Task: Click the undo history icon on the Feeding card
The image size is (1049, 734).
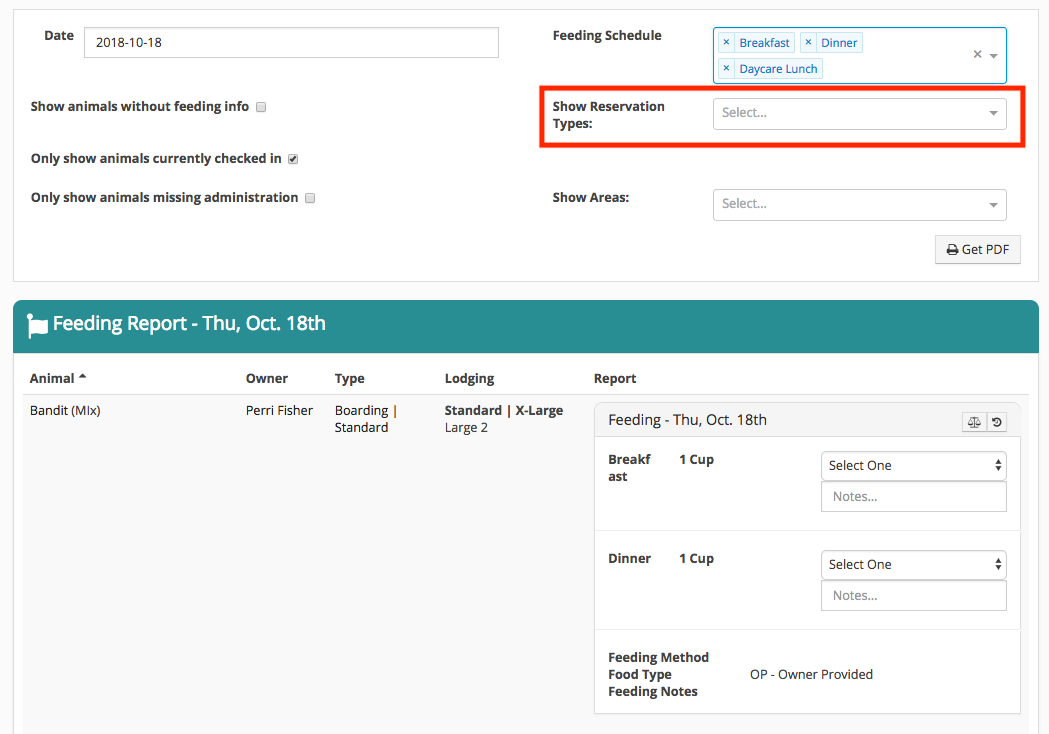Action: 997,421
